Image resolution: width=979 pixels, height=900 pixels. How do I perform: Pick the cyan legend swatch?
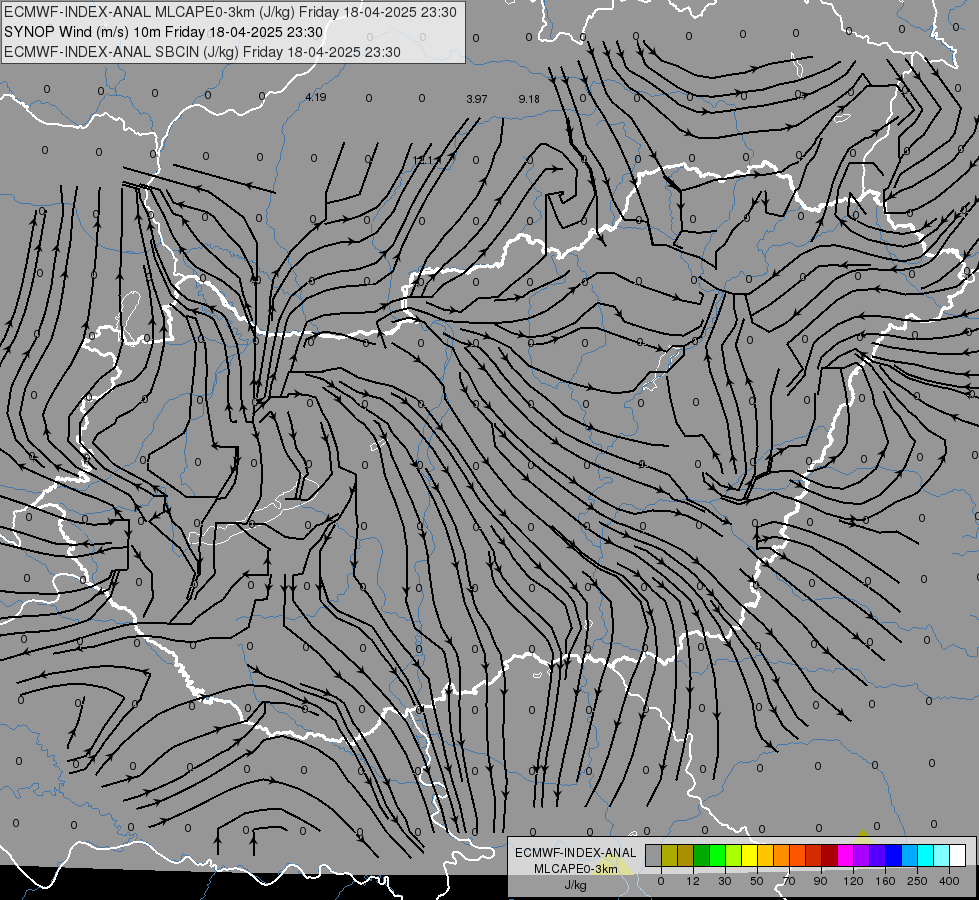point(926,855)
